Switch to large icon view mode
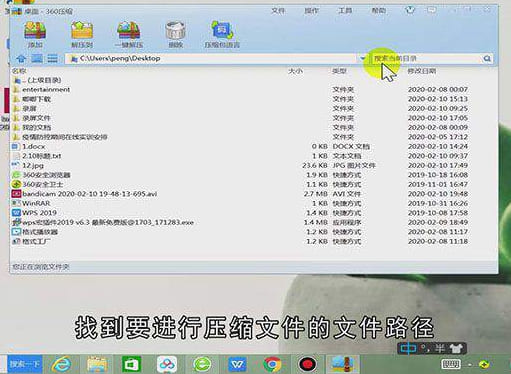 click(x=37, y=59)
